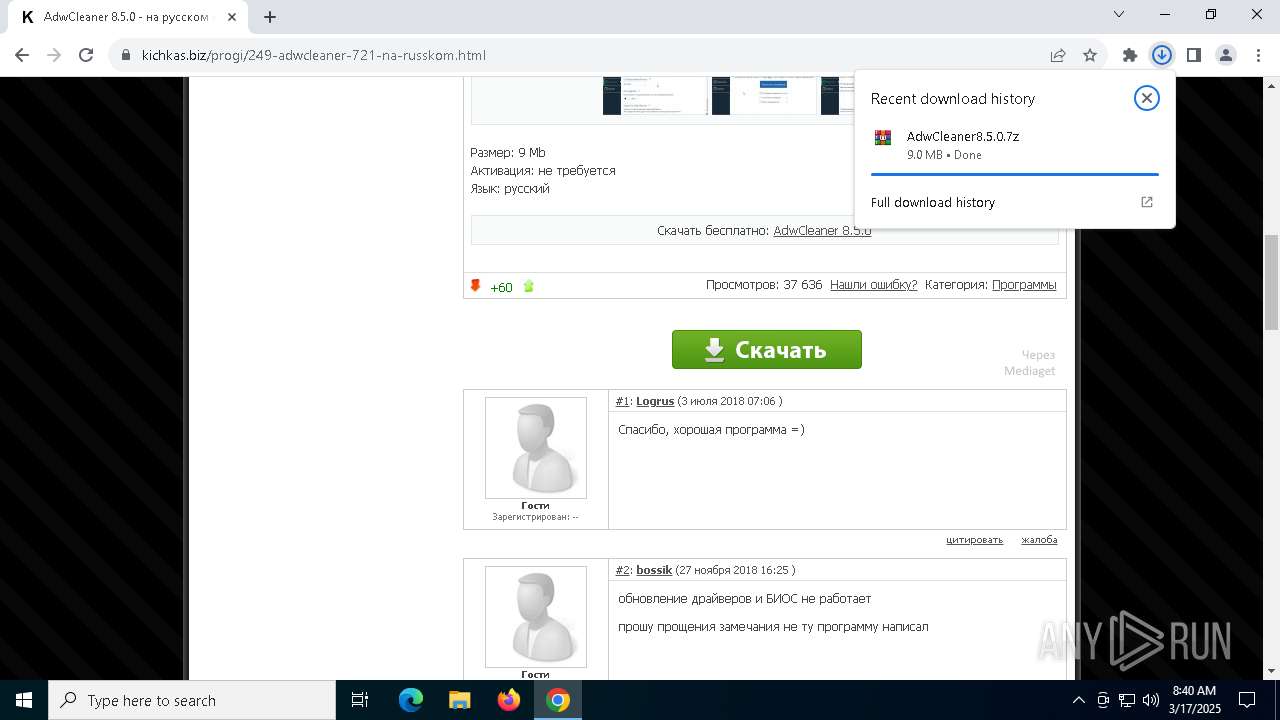Open comment #2 permalink

tap(622, 570)
